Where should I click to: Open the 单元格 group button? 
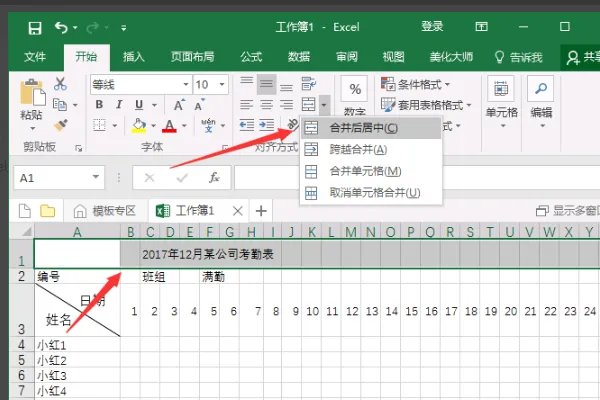pos(501,102)
